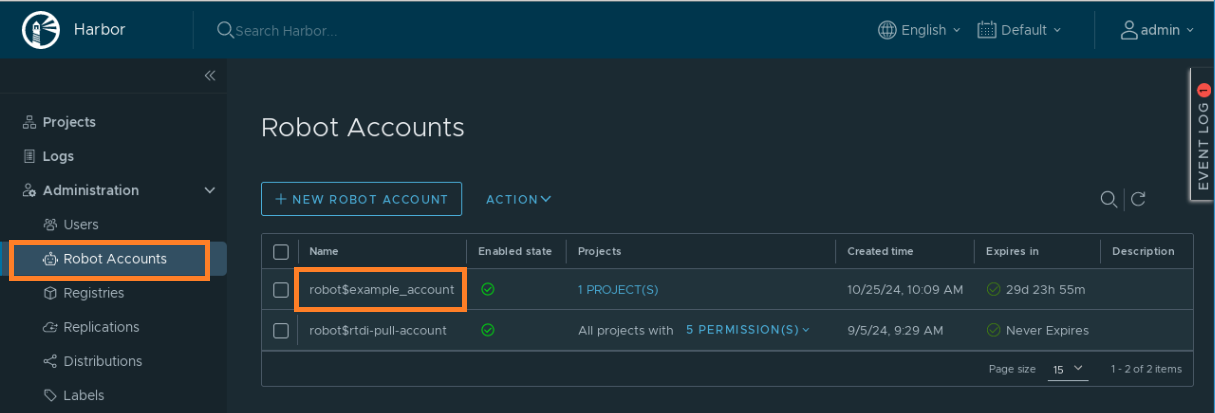Click the Projects icon in sidebar
Image resolution: width=1215 pixels, height=413 pixels.
[29, 122]
